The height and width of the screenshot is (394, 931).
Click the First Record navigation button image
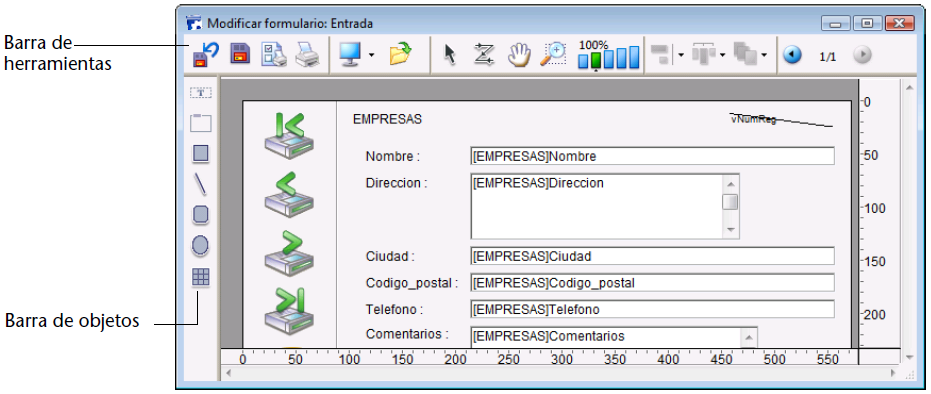(x=289, y=135)
